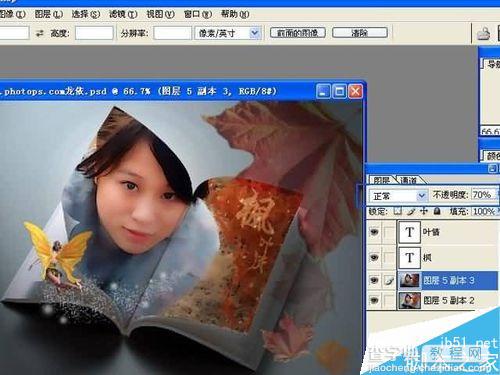Click the palette well icon in options bar

pyautogui.click(x=484, y=33)
